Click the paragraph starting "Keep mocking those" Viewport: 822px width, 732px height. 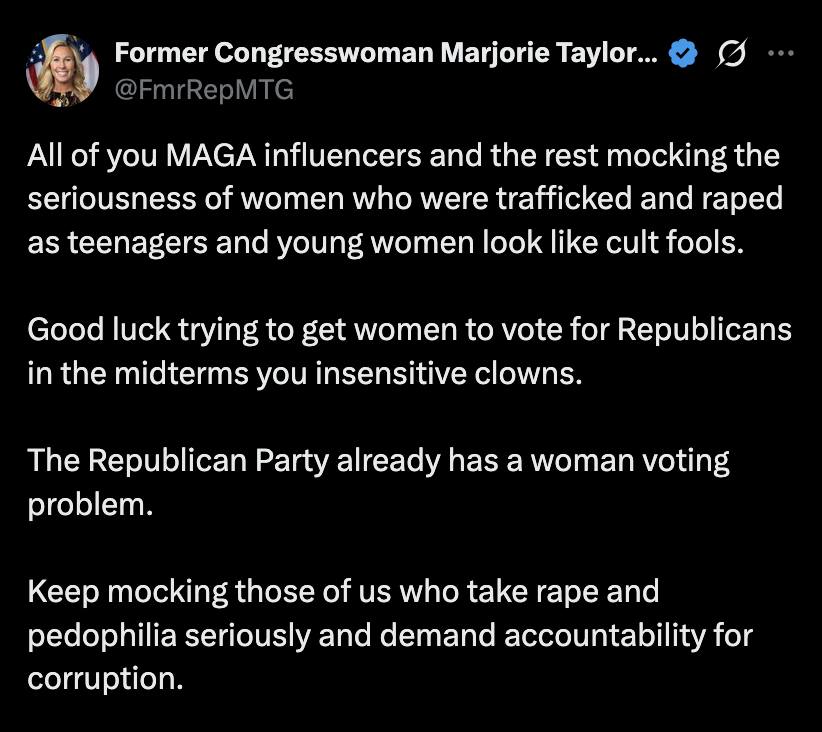(390, 634)
